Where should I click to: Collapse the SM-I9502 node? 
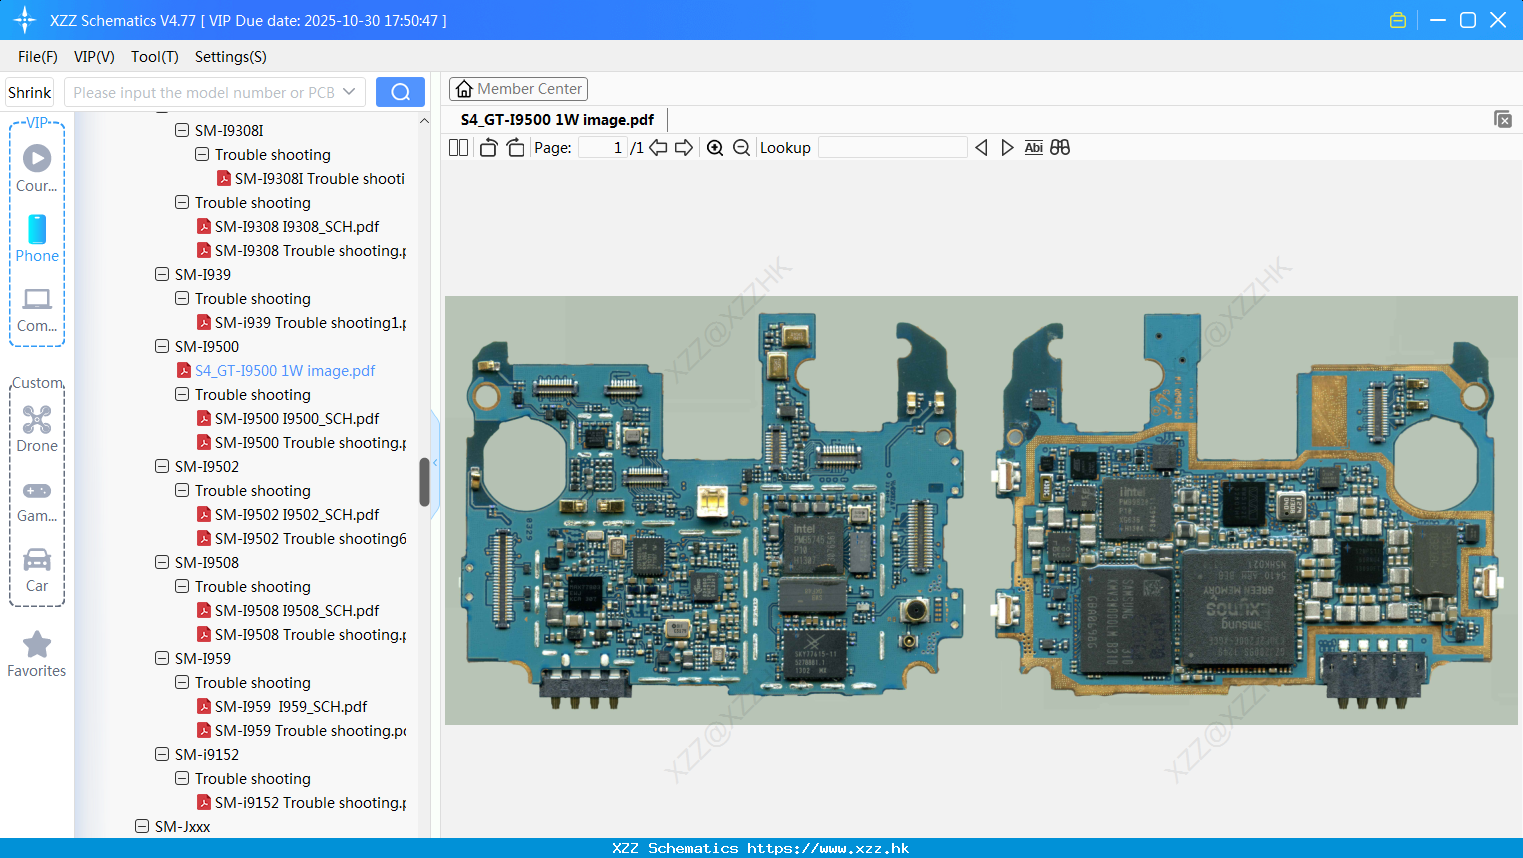(x=162, y=466)
